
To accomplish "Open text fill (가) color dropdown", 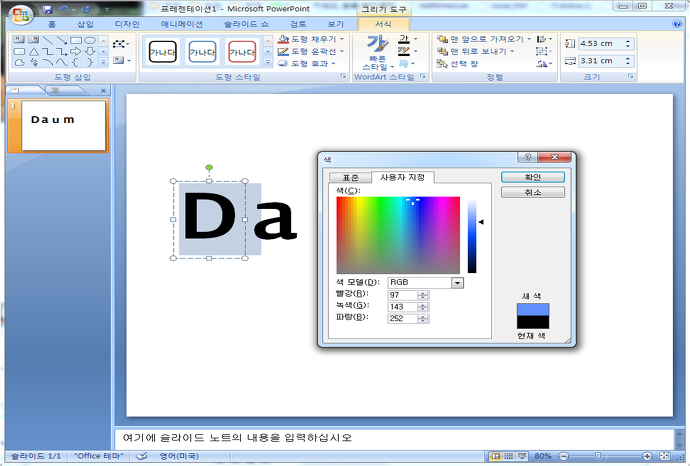I will (x=407, y=39).
